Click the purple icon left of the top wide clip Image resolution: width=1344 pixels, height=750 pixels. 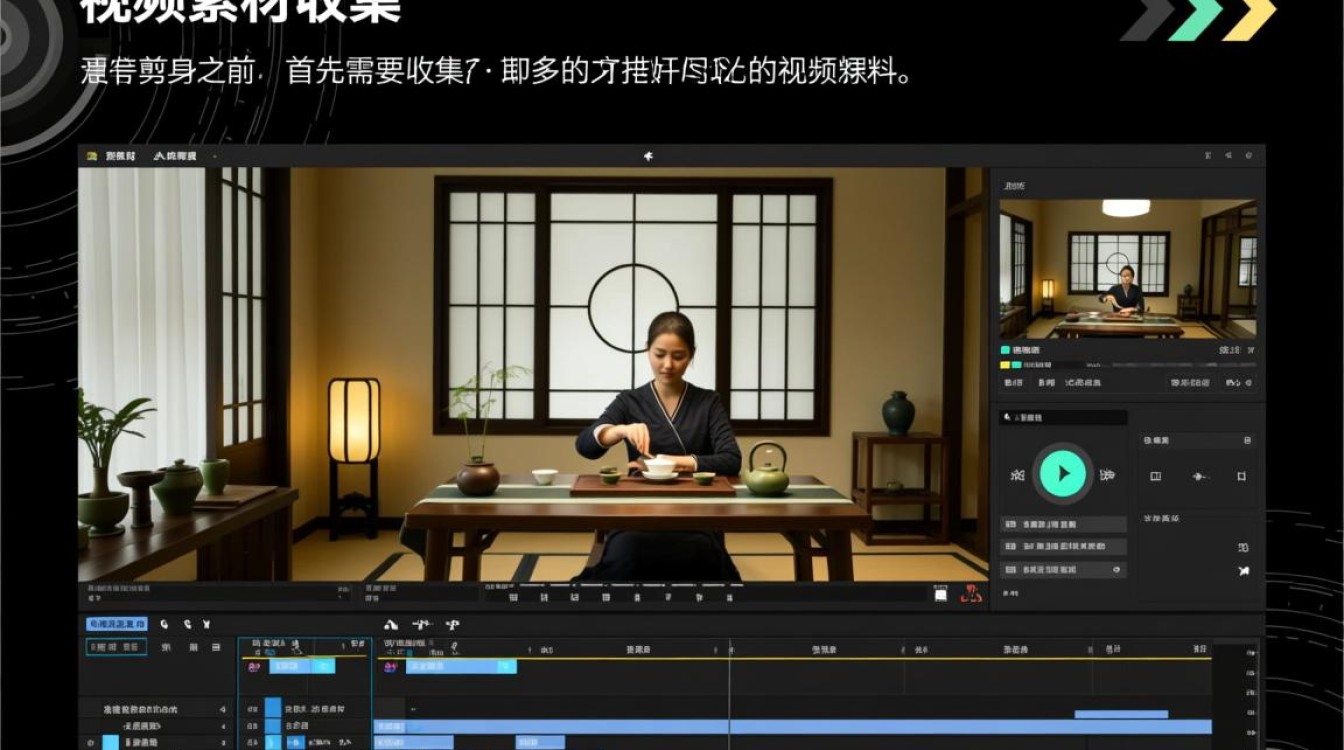[390, 667]
